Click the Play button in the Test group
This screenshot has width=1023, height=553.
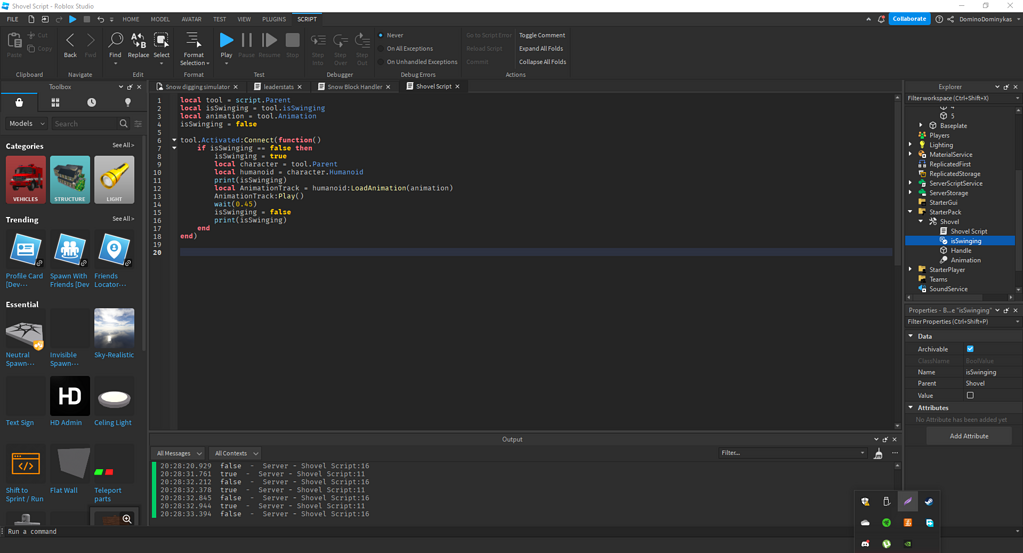(226, 42)
